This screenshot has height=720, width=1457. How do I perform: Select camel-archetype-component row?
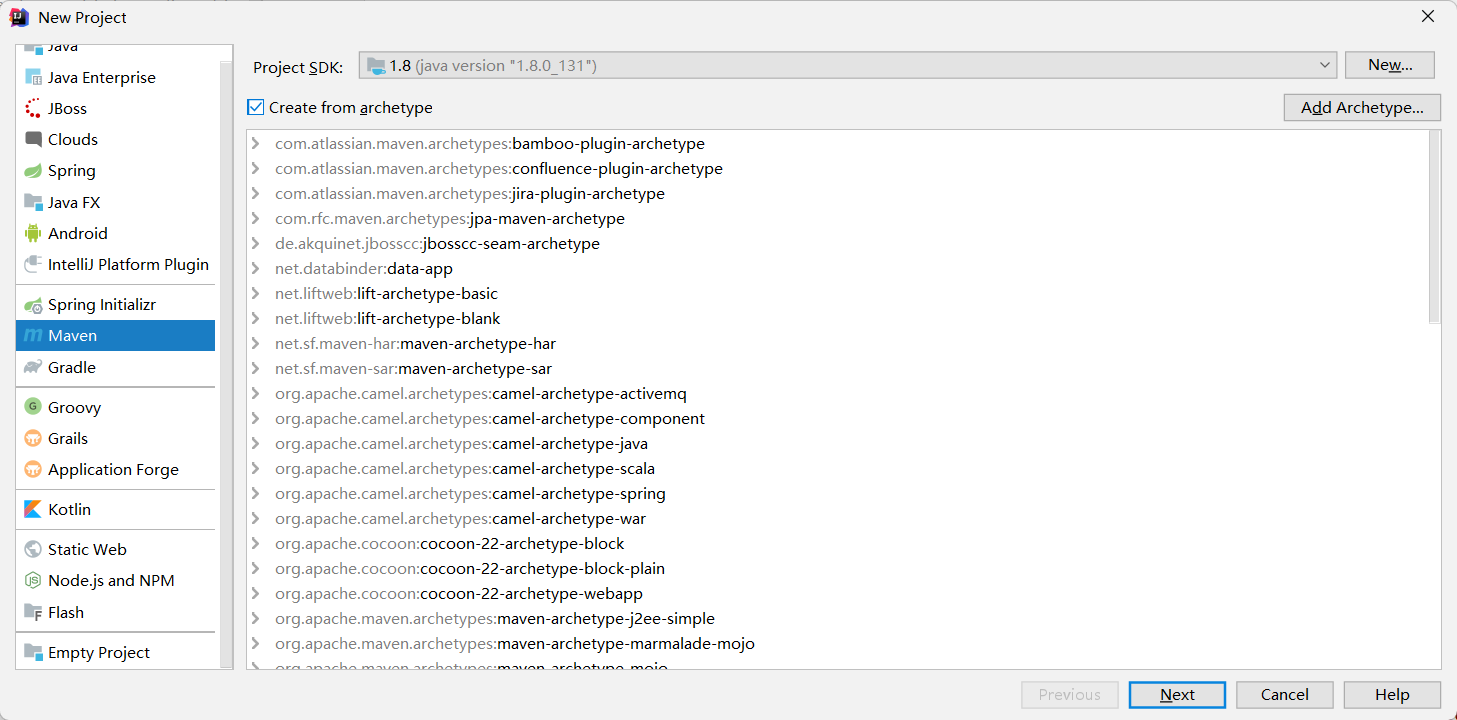[x=838, y=419]
